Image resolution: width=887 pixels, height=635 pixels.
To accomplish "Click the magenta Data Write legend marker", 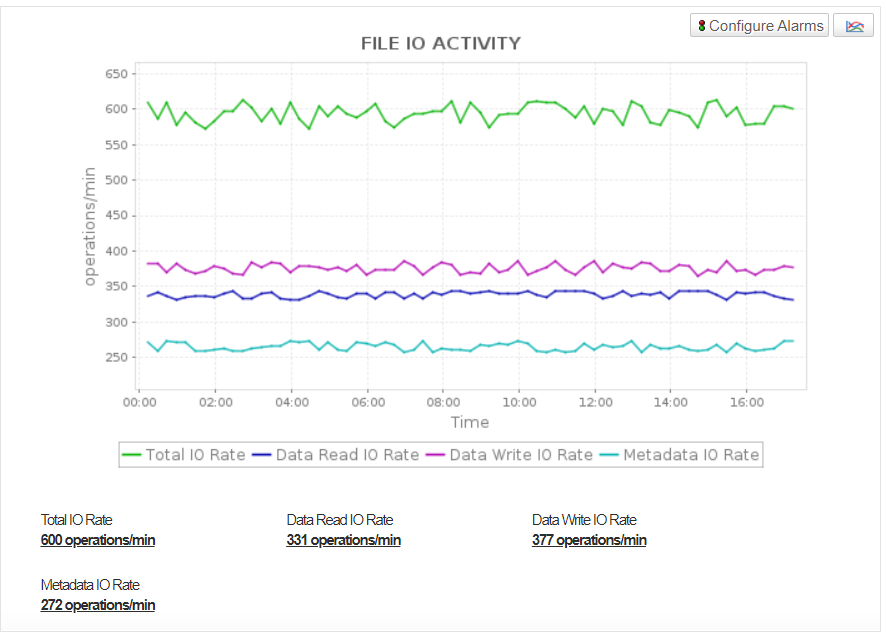I will 436,455.
